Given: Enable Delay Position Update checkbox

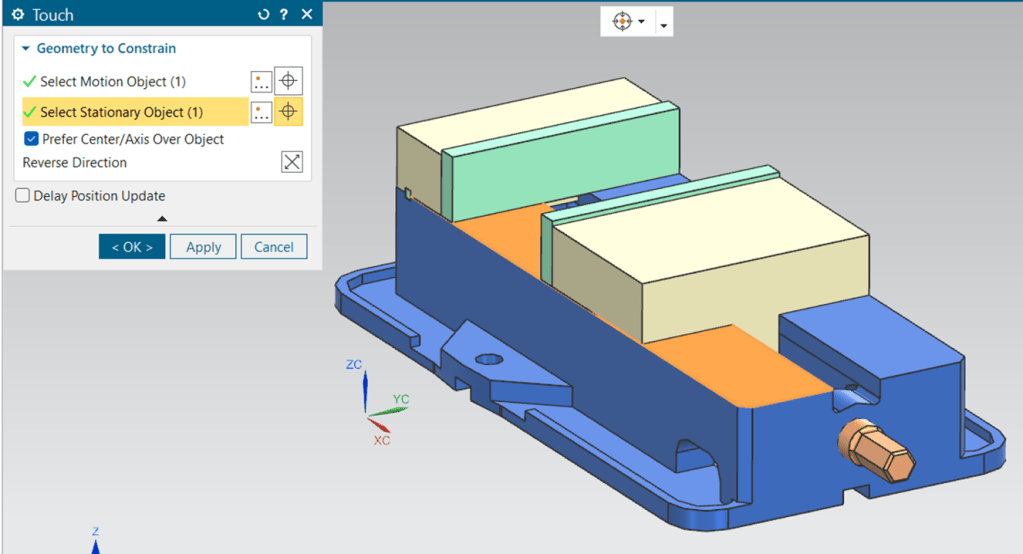Looking at the screenshot, I should pyautogui.click(x=23, y=196).
